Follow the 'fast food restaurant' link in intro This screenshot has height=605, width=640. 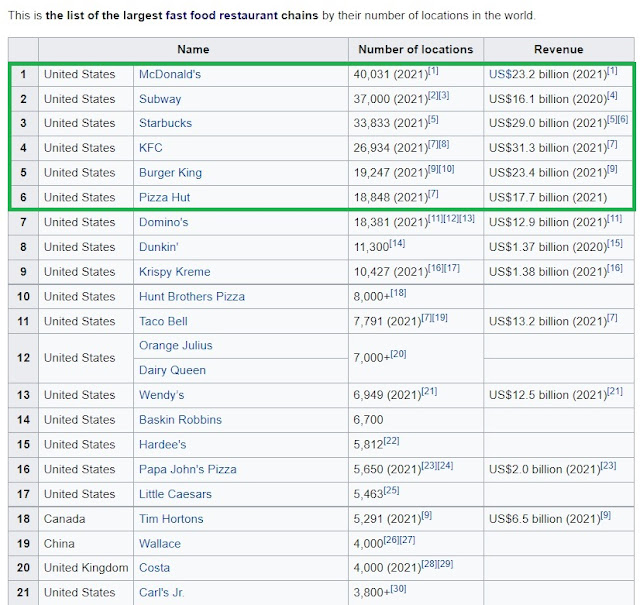coord(222,16)
